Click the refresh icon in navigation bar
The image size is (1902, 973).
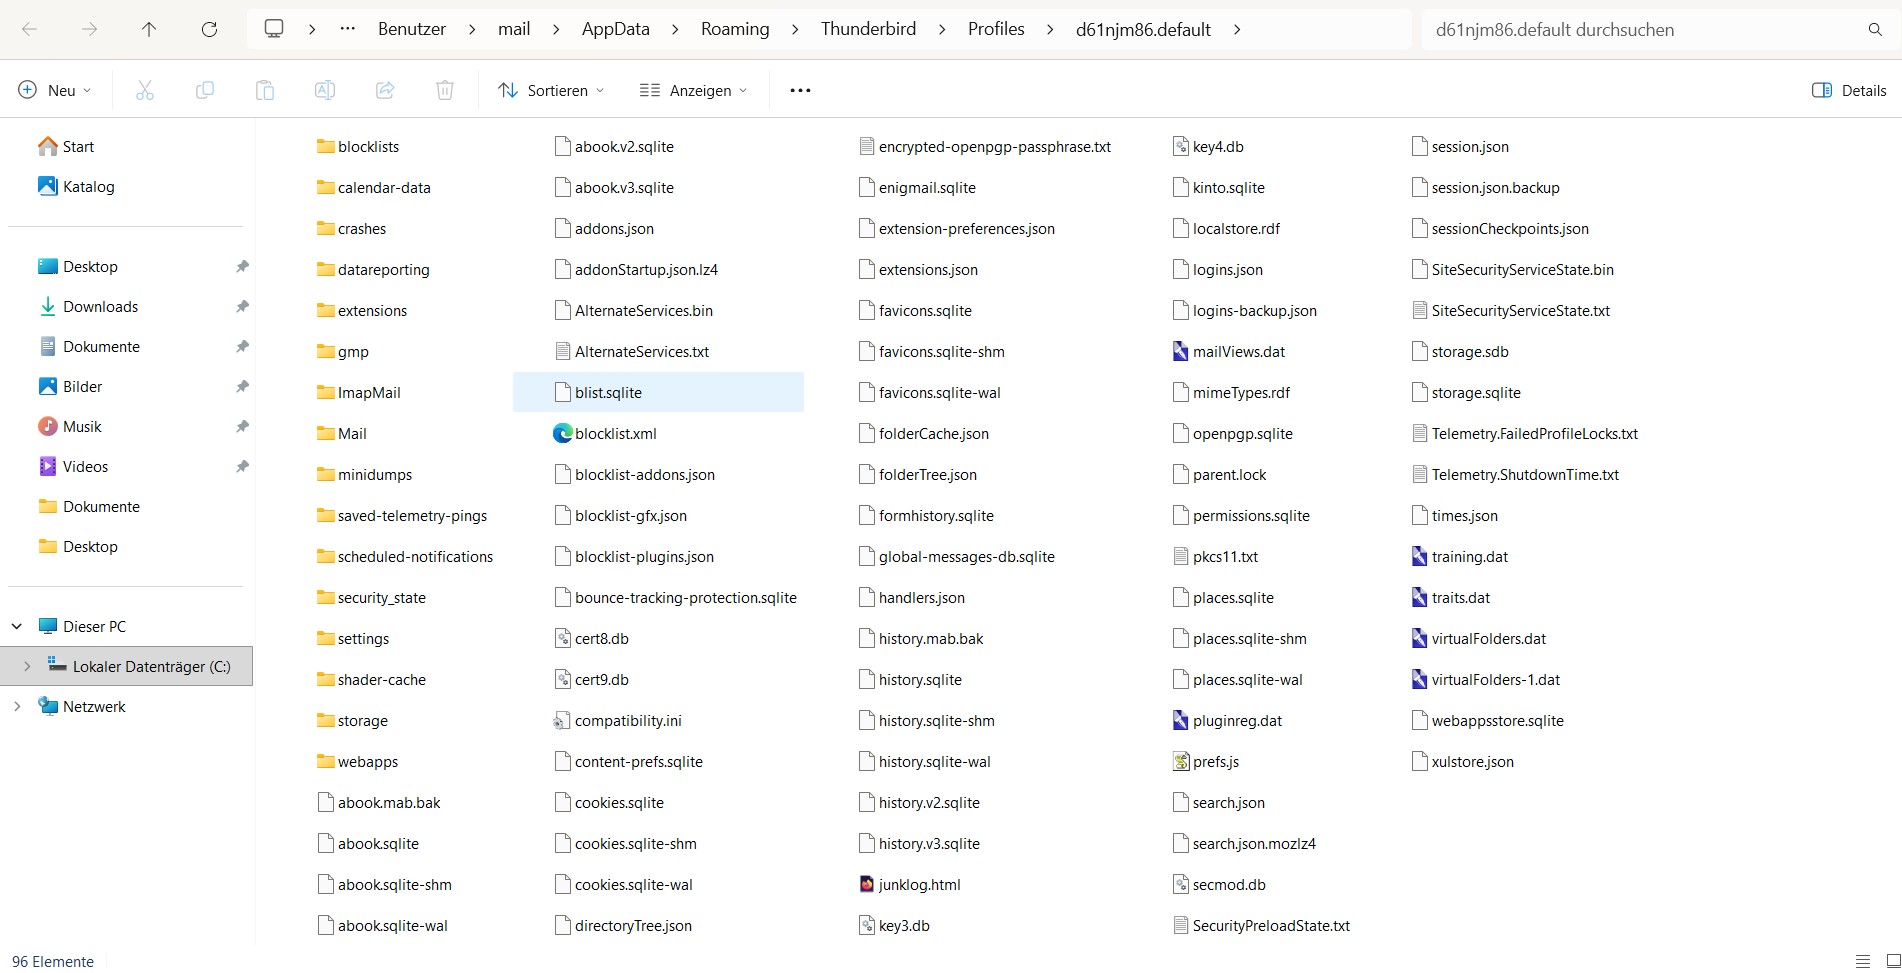(209, 29)
